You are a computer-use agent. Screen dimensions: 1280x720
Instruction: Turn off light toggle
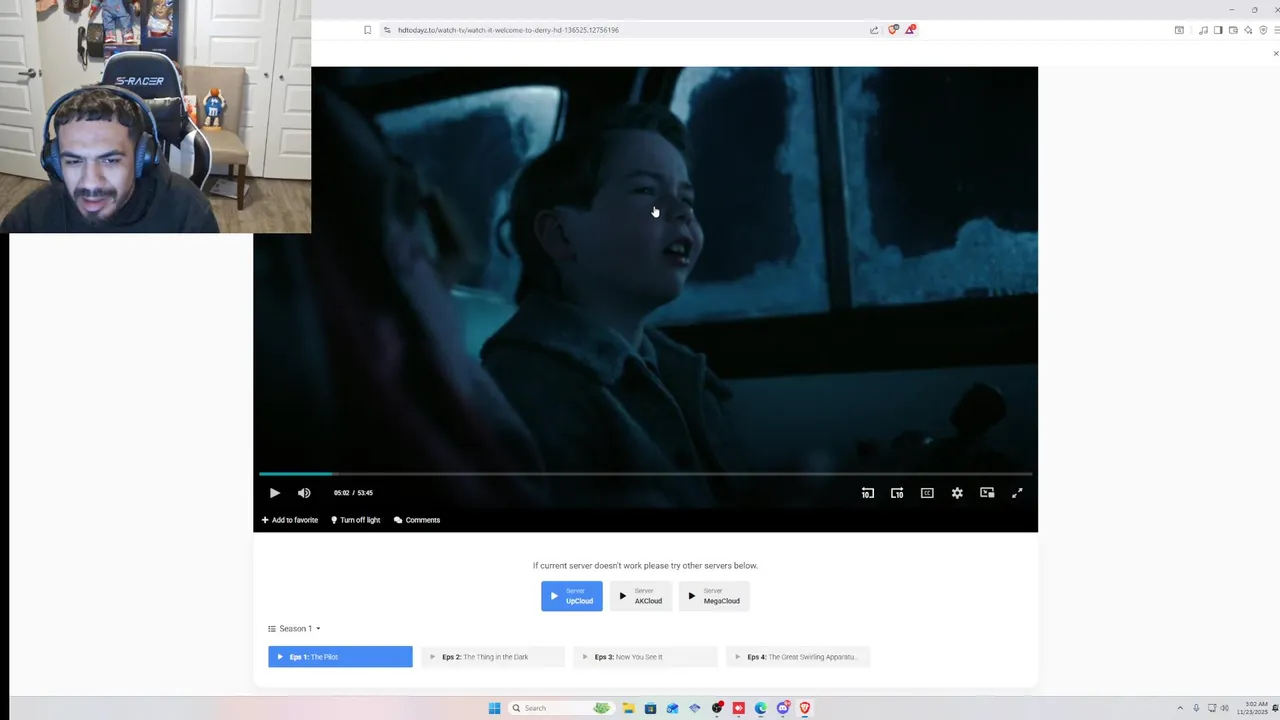tap(356, 520)
